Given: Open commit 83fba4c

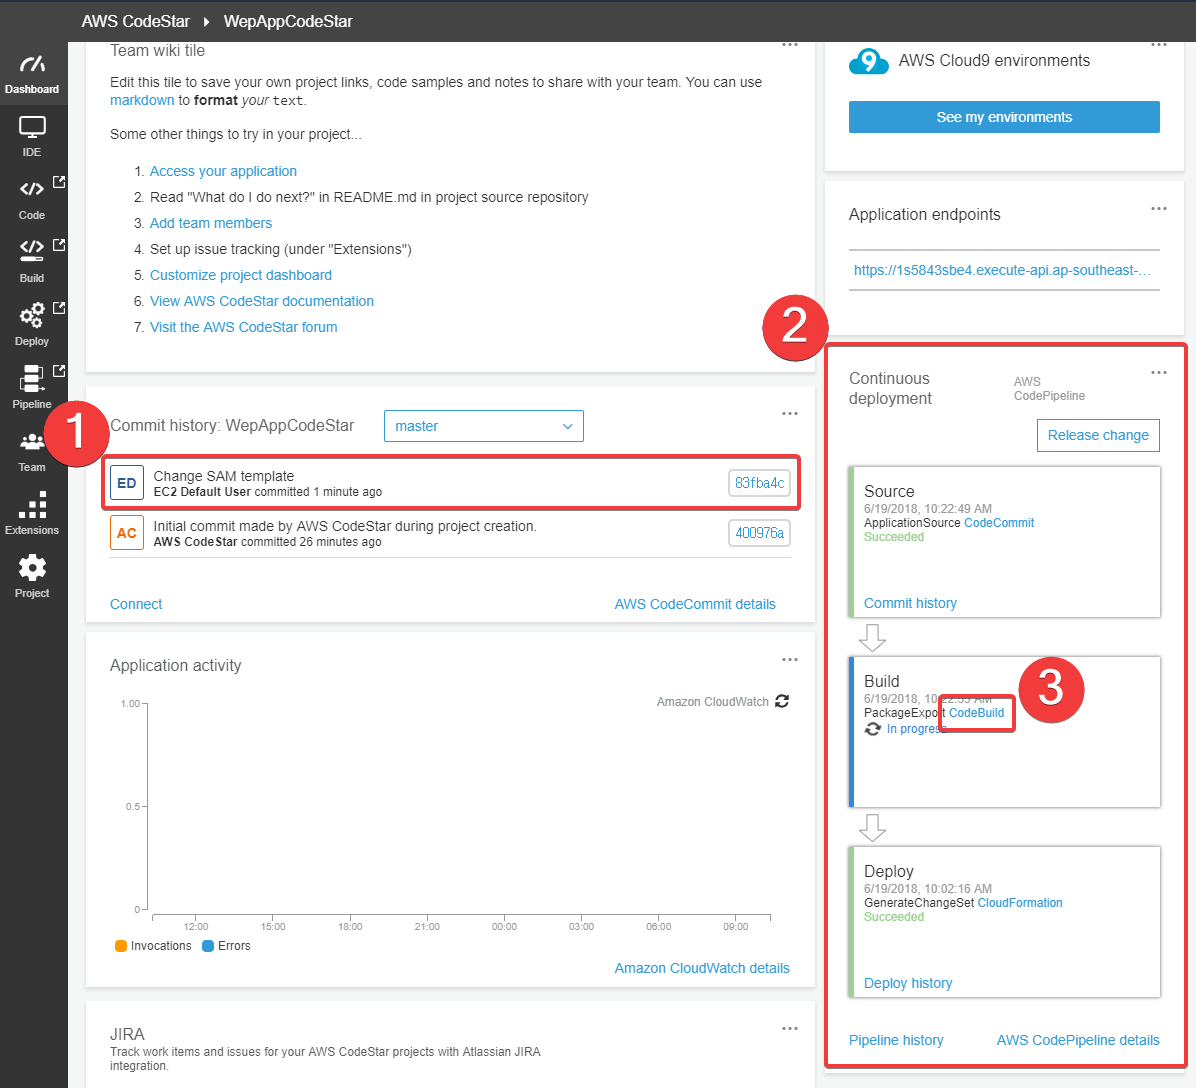Looking at the screenshot, I should [759, 483].
